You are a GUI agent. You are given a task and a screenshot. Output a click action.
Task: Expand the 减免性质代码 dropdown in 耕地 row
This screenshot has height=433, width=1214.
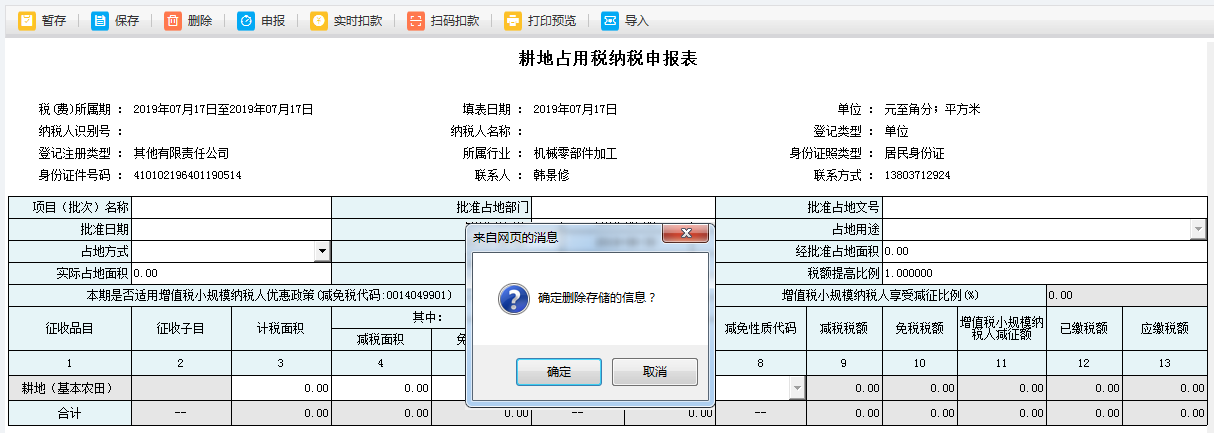(797, 387)
